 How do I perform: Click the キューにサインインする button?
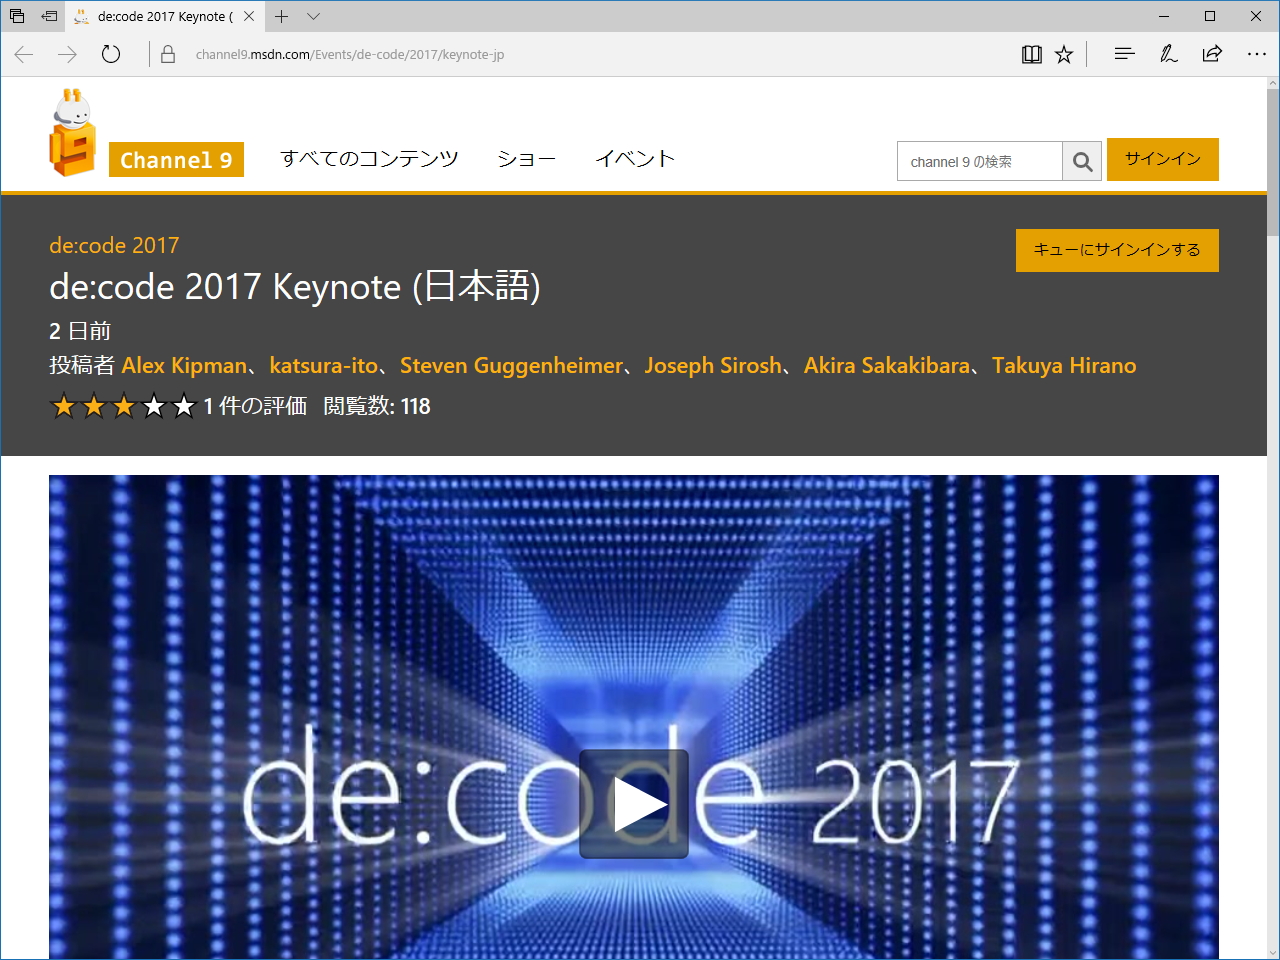coord(1117,250)
